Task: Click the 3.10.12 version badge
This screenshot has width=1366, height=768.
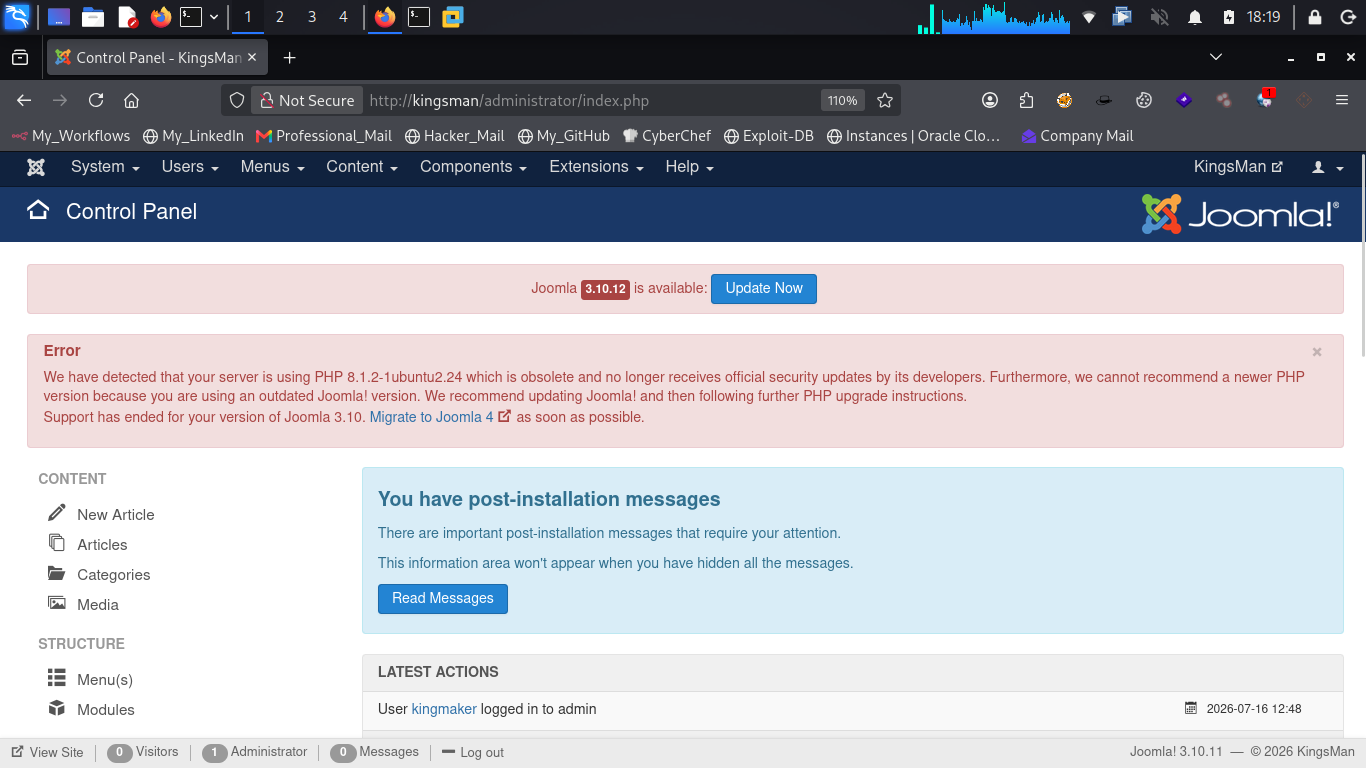Action: pyautogui.click(x=605, y=289)
